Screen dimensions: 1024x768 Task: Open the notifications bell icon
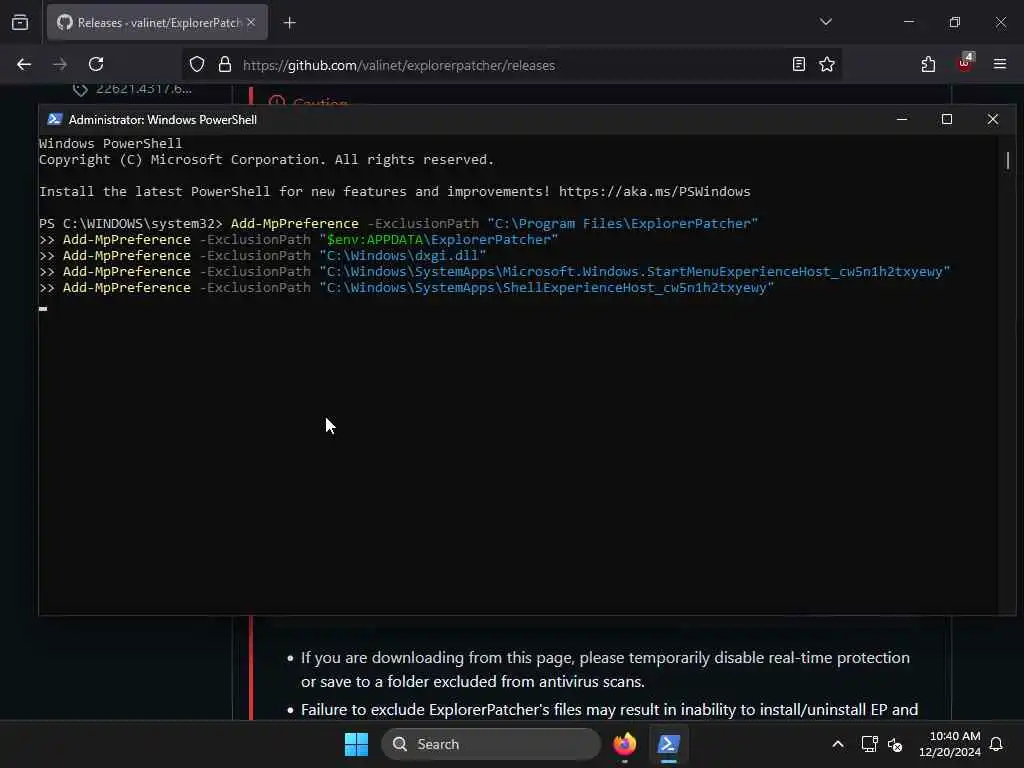pyautogui.click(x=996, y=744)
